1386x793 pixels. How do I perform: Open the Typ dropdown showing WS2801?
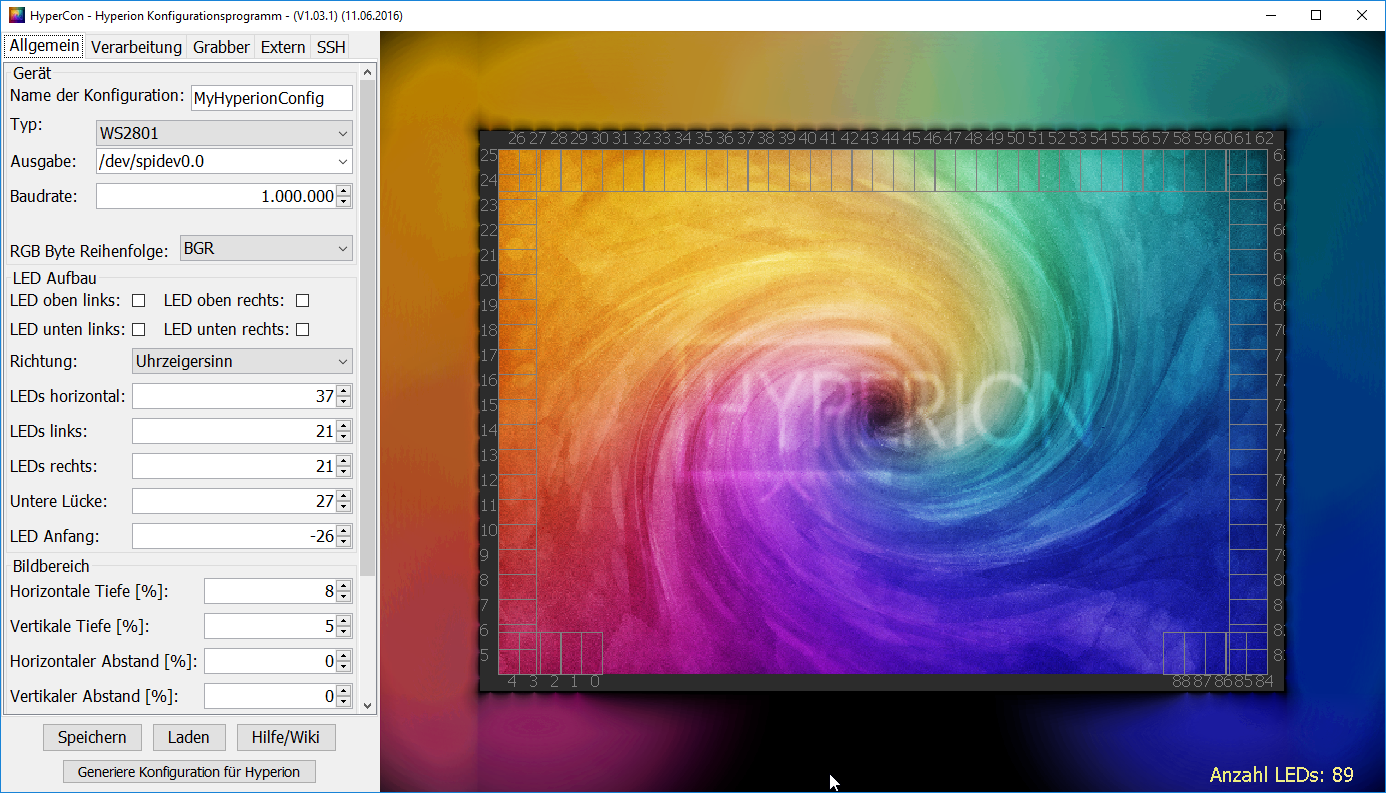[x=224, y=133]
